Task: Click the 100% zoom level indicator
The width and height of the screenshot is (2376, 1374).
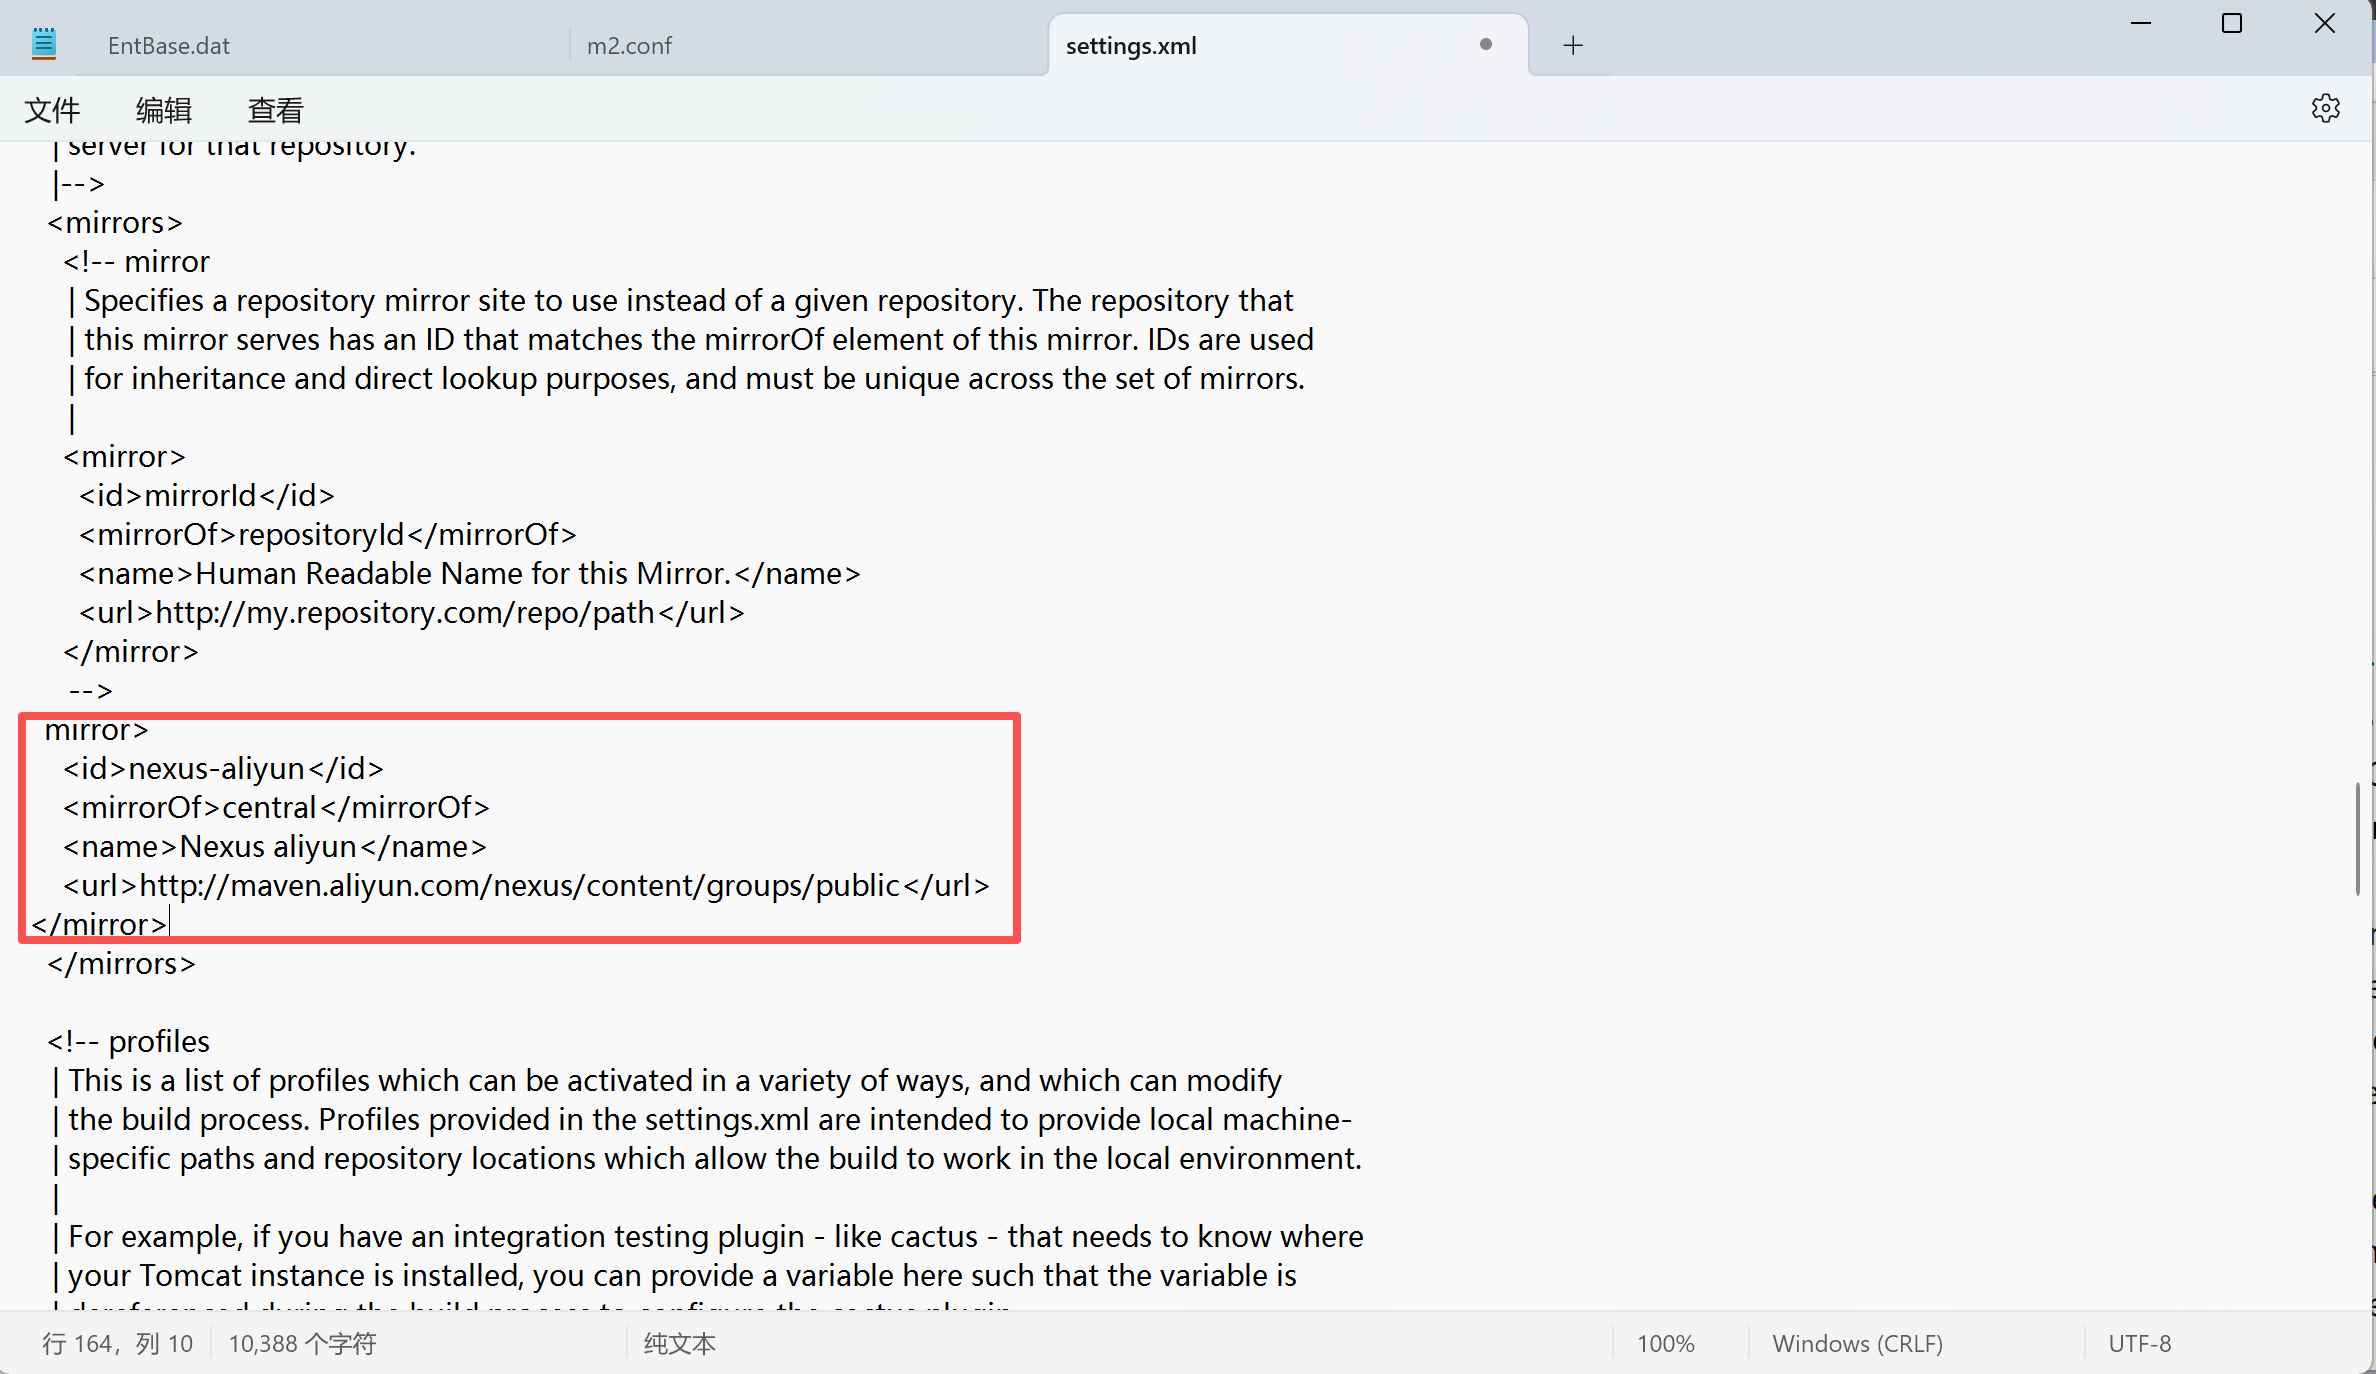Action: (x=1665, y=1343)
